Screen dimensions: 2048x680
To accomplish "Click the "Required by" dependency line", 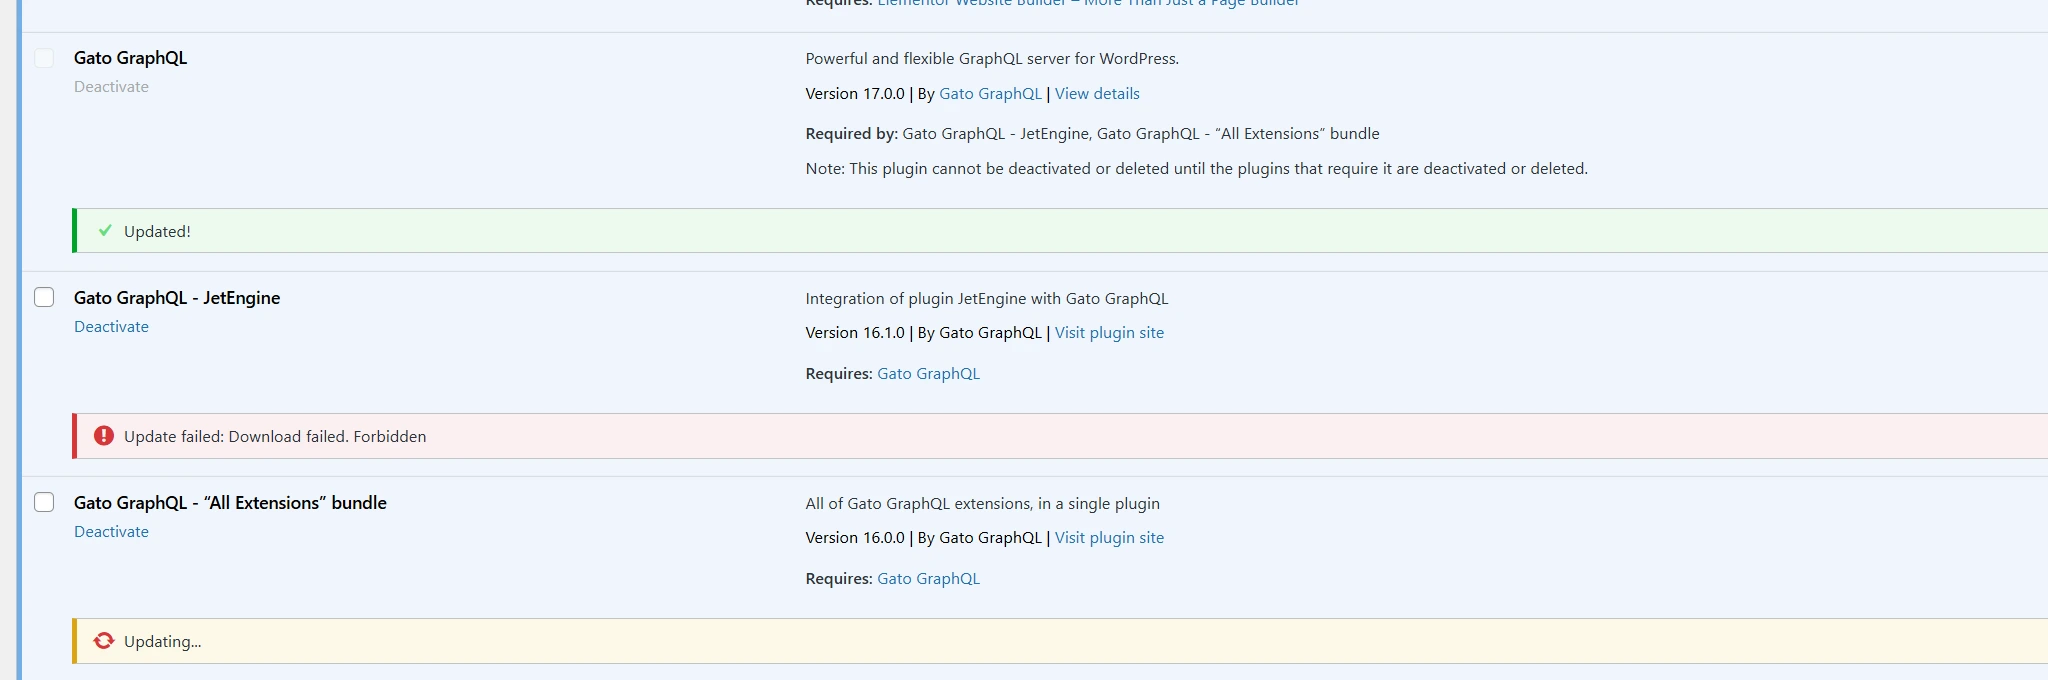I will click(x=1092, y=134).
